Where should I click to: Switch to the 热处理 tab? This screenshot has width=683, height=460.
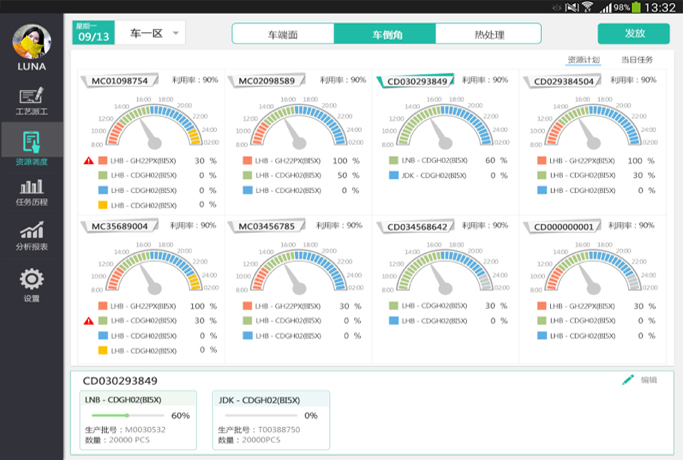[487, 34]
